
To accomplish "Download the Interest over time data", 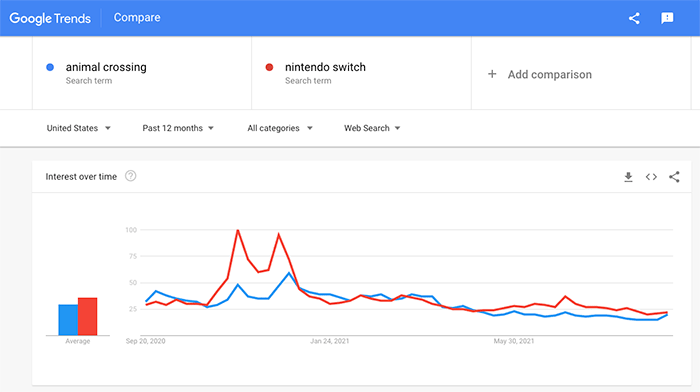I will 628,177.
